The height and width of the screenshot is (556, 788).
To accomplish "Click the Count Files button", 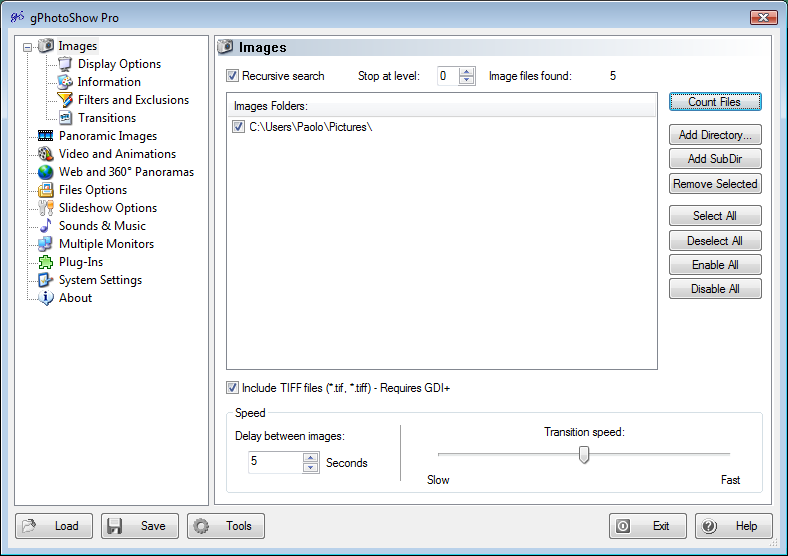I will click(x=715, y=102).
